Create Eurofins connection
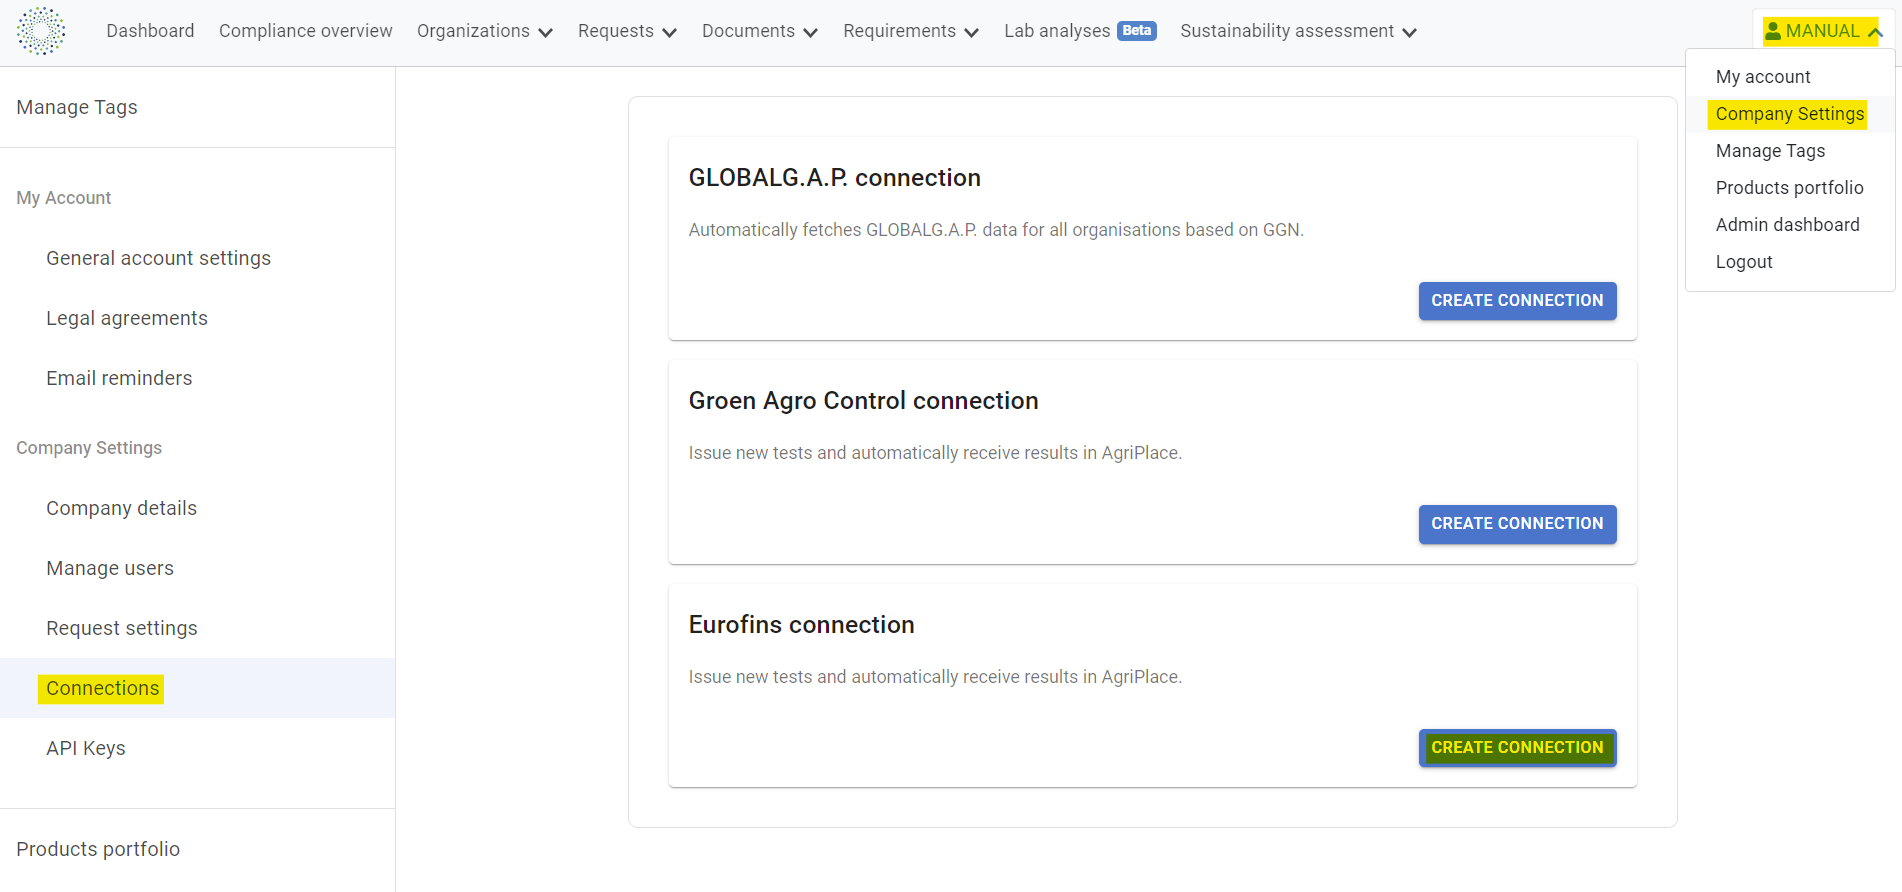Screen dimensions: 1902x892 click(1517, 748)
